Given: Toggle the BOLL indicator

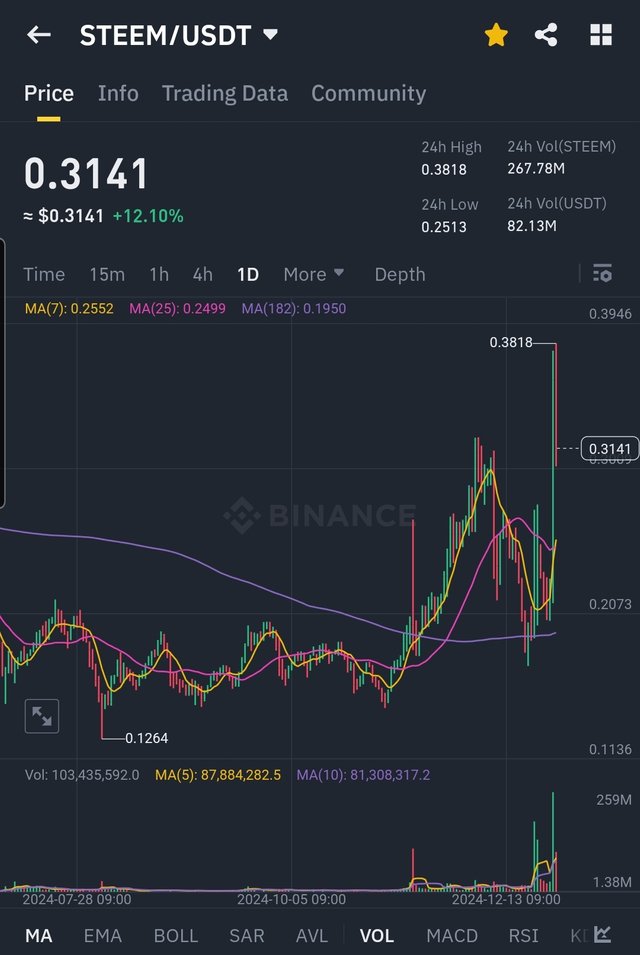Looking at the screenshot, I should coord(176,936).
